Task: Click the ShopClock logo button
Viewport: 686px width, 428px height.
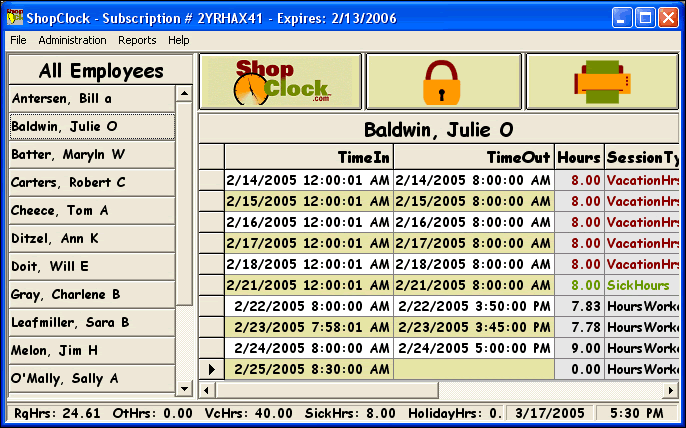Action: 280,82
